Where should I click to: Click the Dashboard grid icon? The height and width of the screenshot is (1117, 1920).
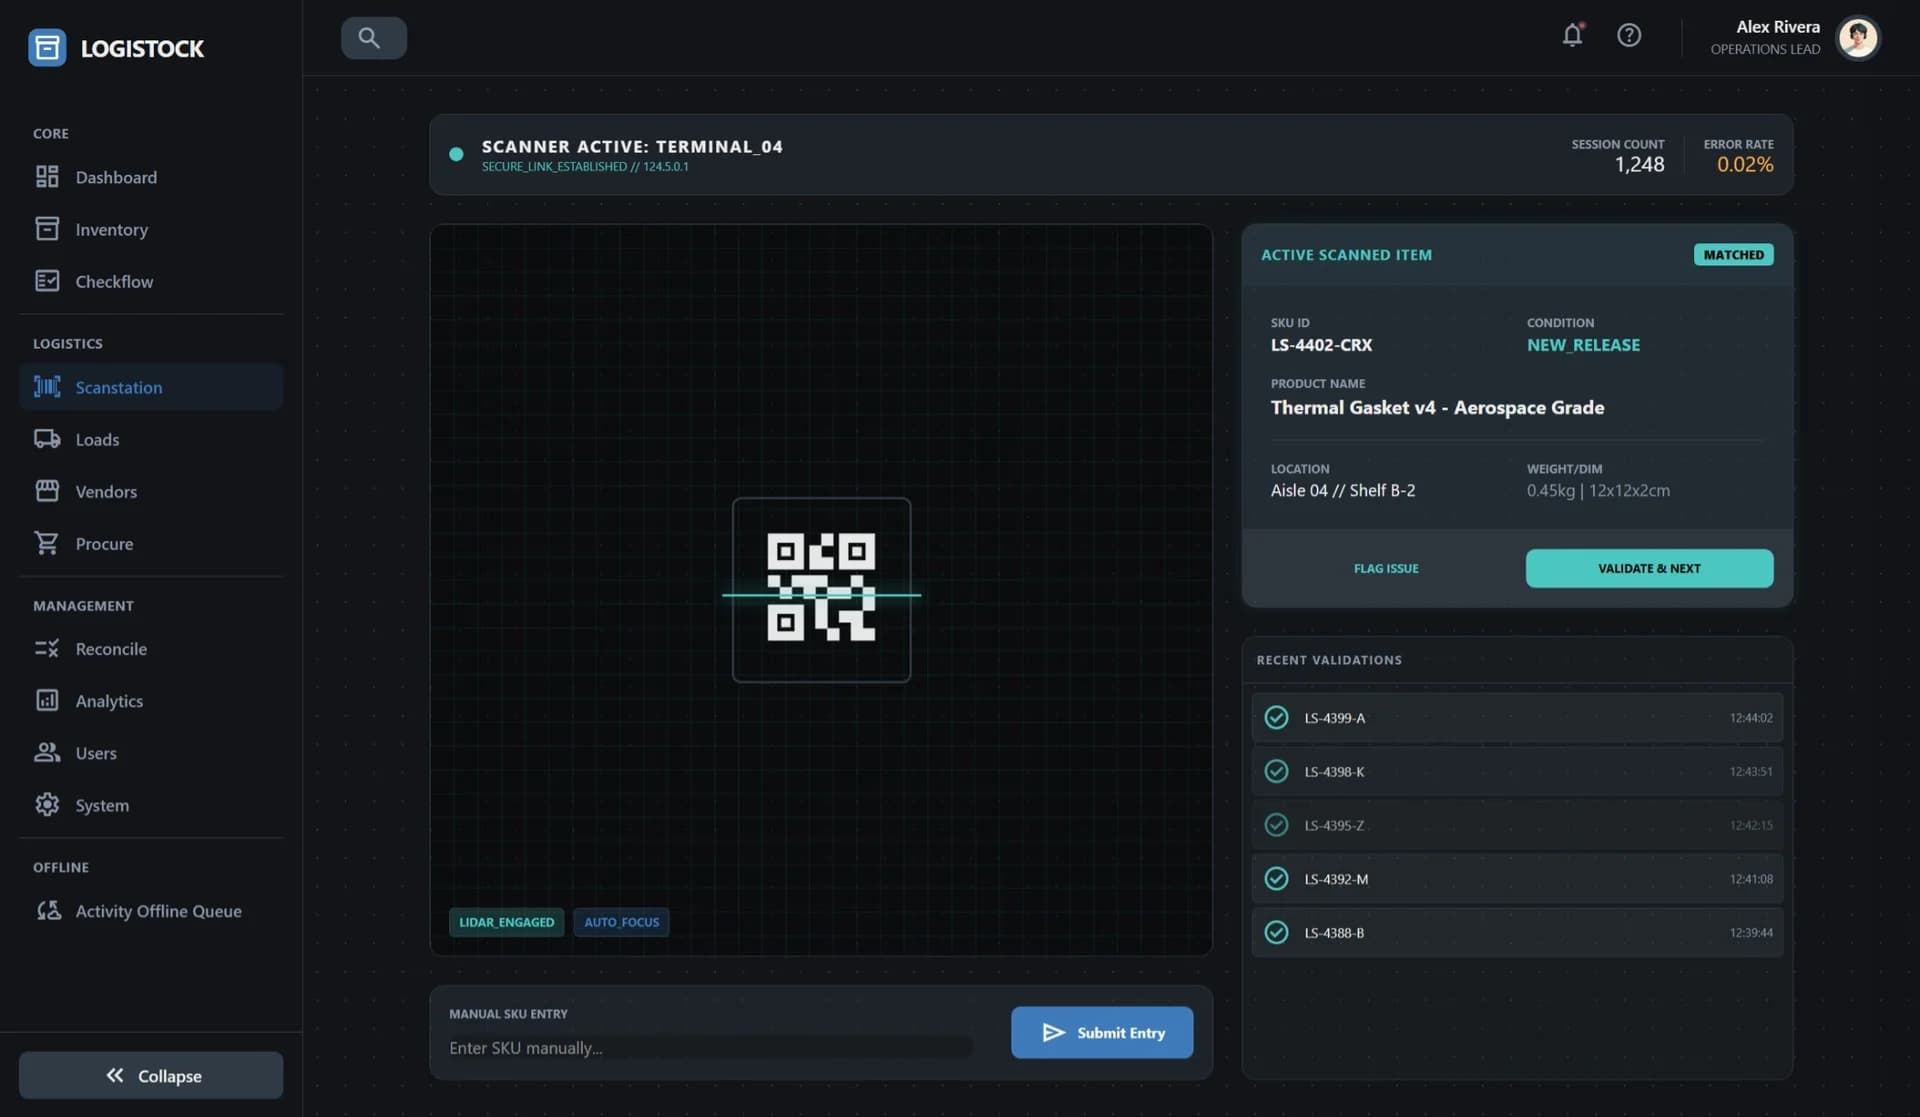[47, 177]
